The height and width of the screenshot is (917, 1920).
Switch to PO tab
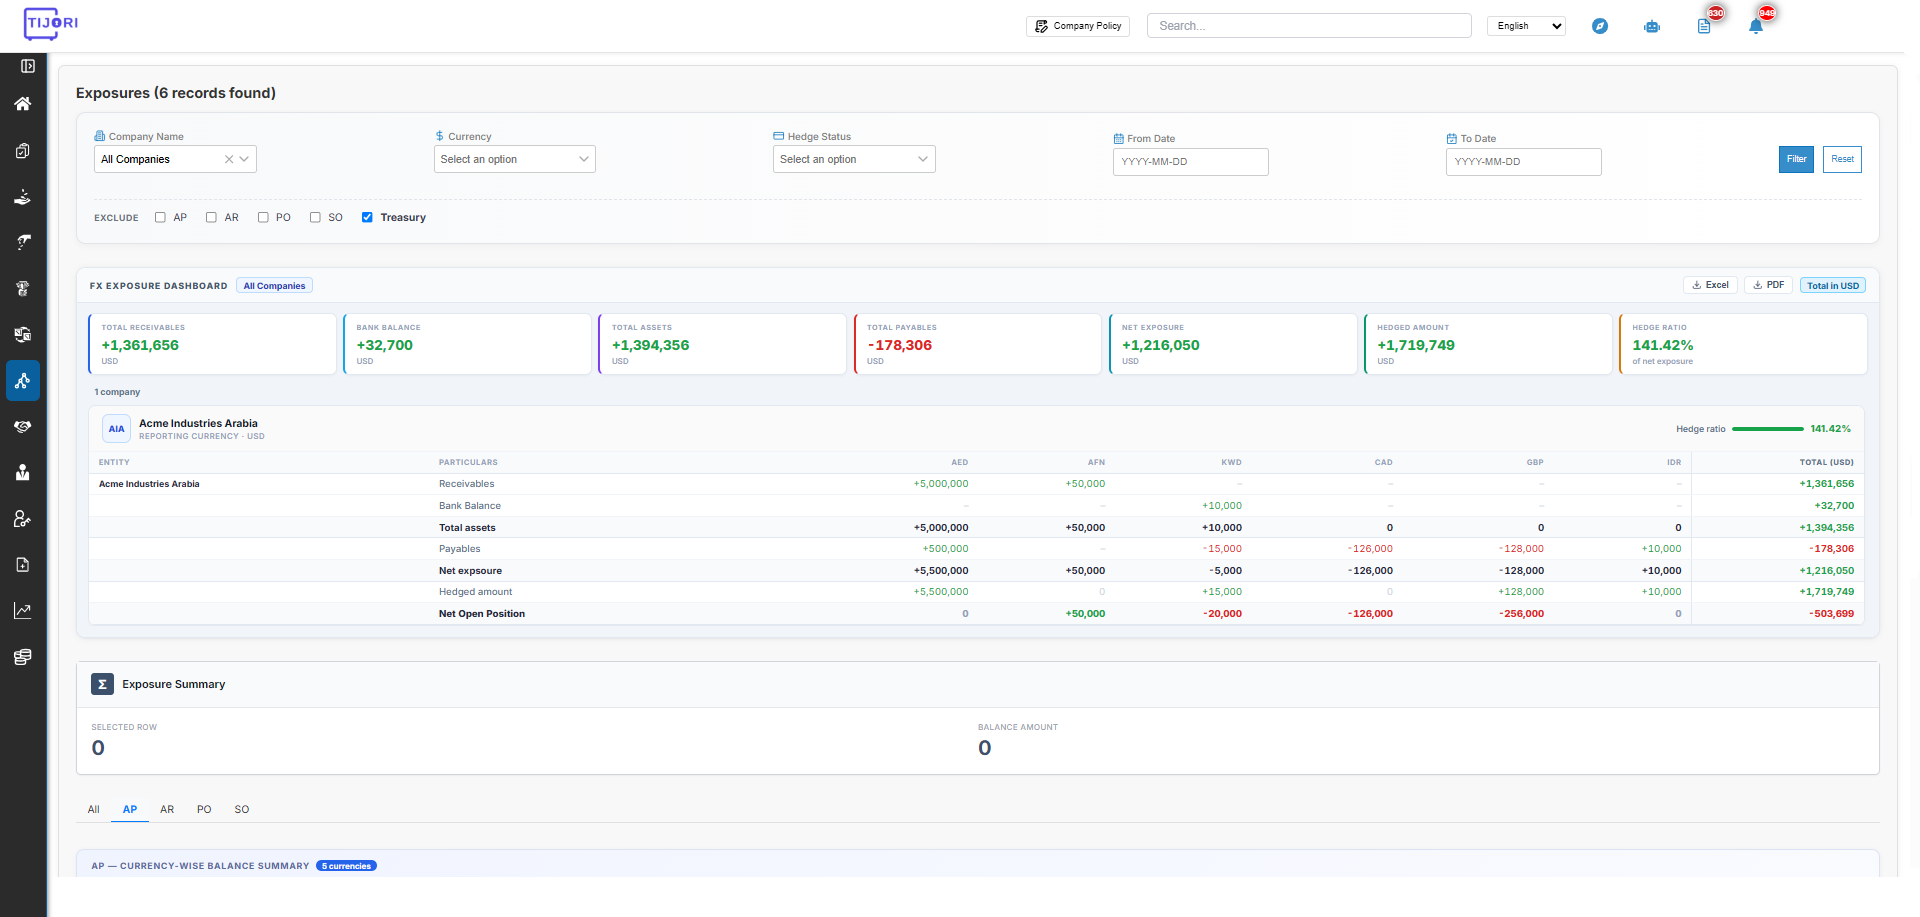coord(204,810)
